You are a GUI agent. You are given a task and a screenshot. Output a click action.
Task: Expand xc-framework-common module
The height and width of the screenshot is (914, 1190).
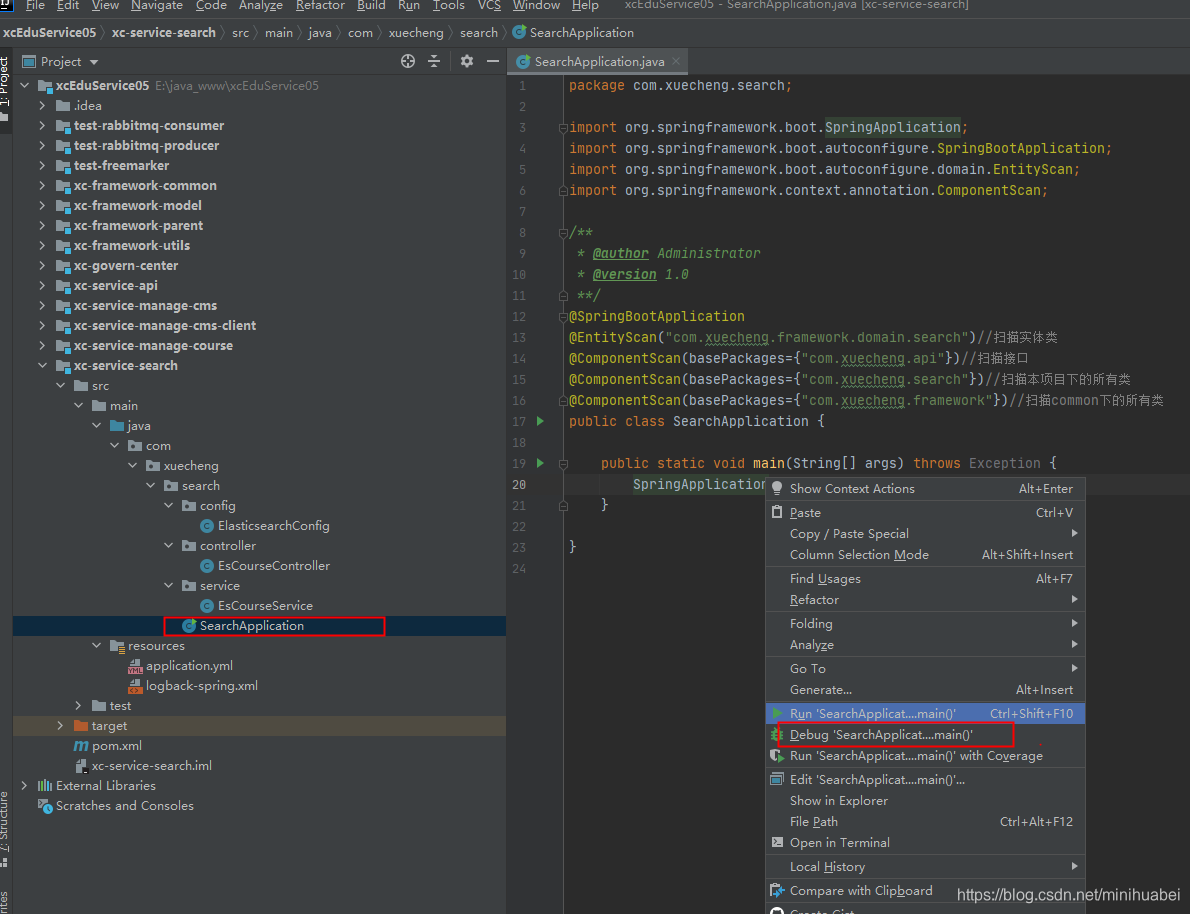click(x=43, y=185)
